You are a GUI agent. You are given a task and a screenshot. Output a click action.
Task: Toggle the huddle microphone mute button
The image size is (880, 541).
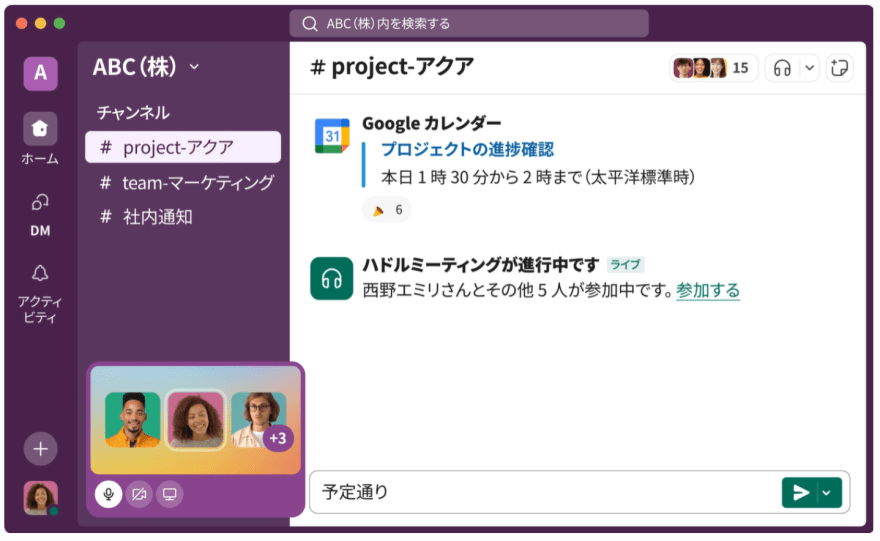pos(108,494)
